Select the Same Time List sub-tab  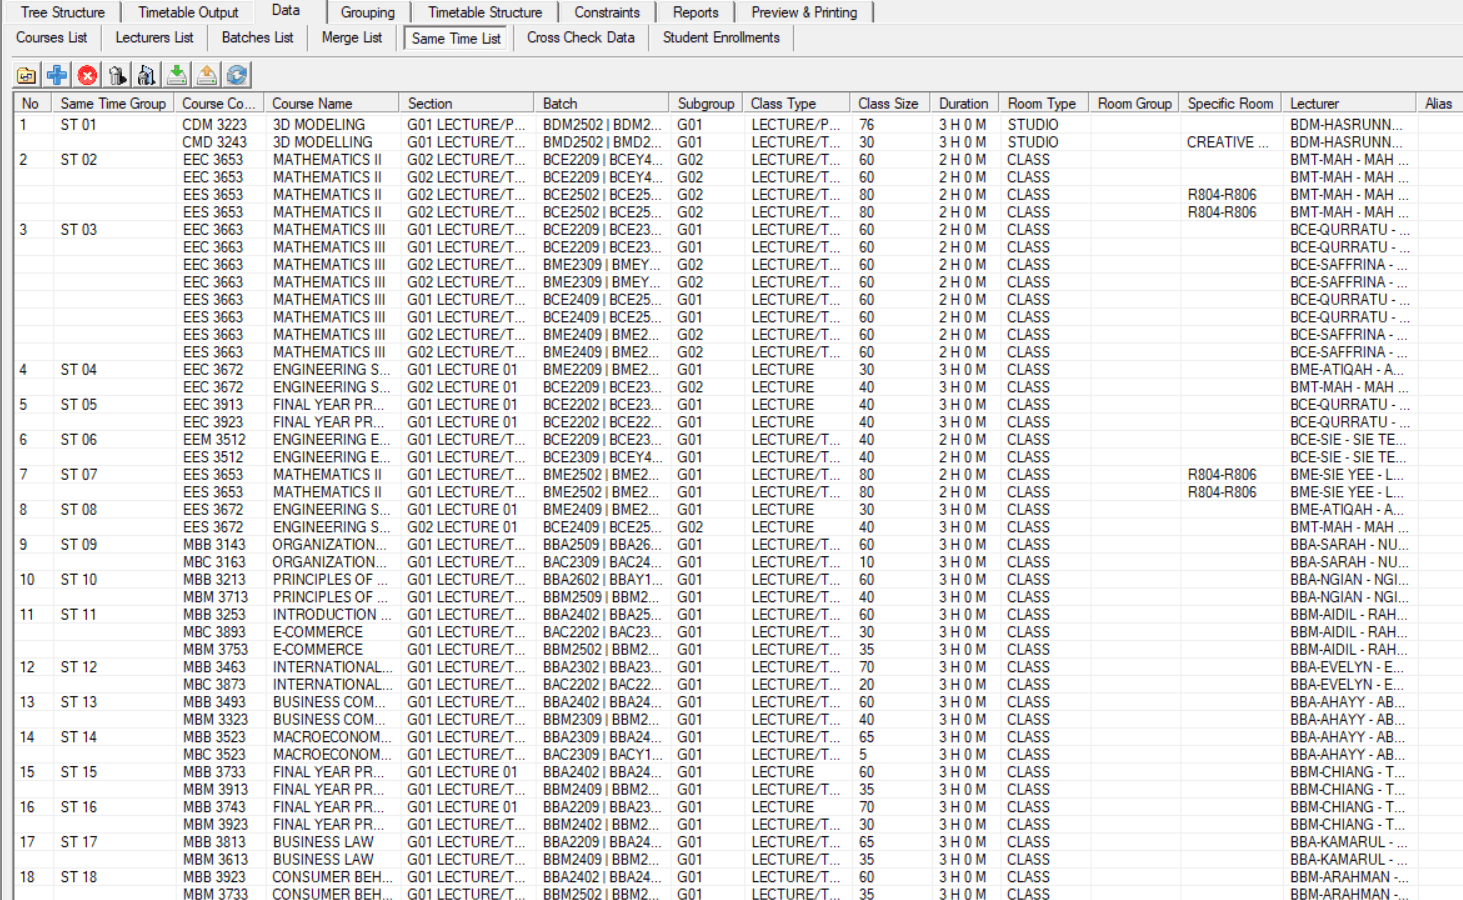[456, 38]
